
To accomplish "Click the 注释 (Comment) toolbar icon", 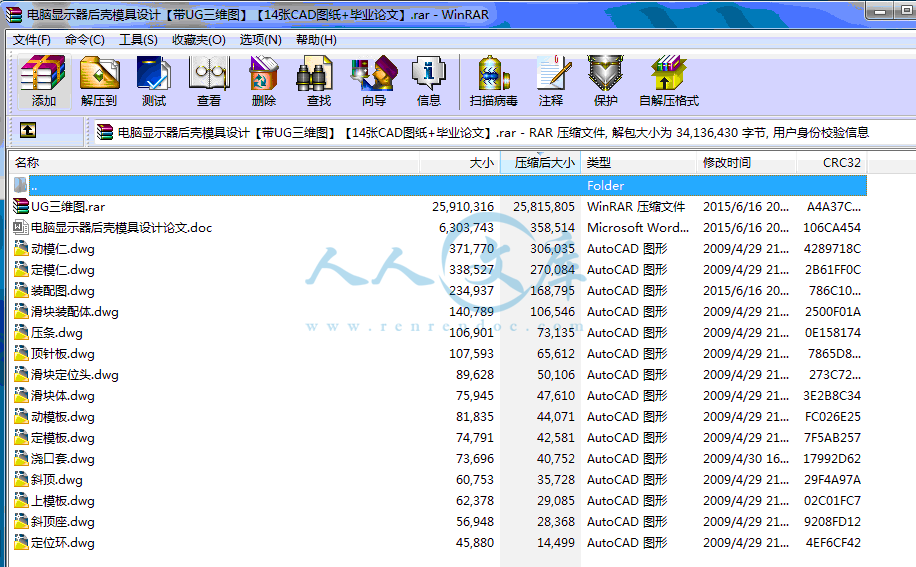I will click(x=552, y=74).
